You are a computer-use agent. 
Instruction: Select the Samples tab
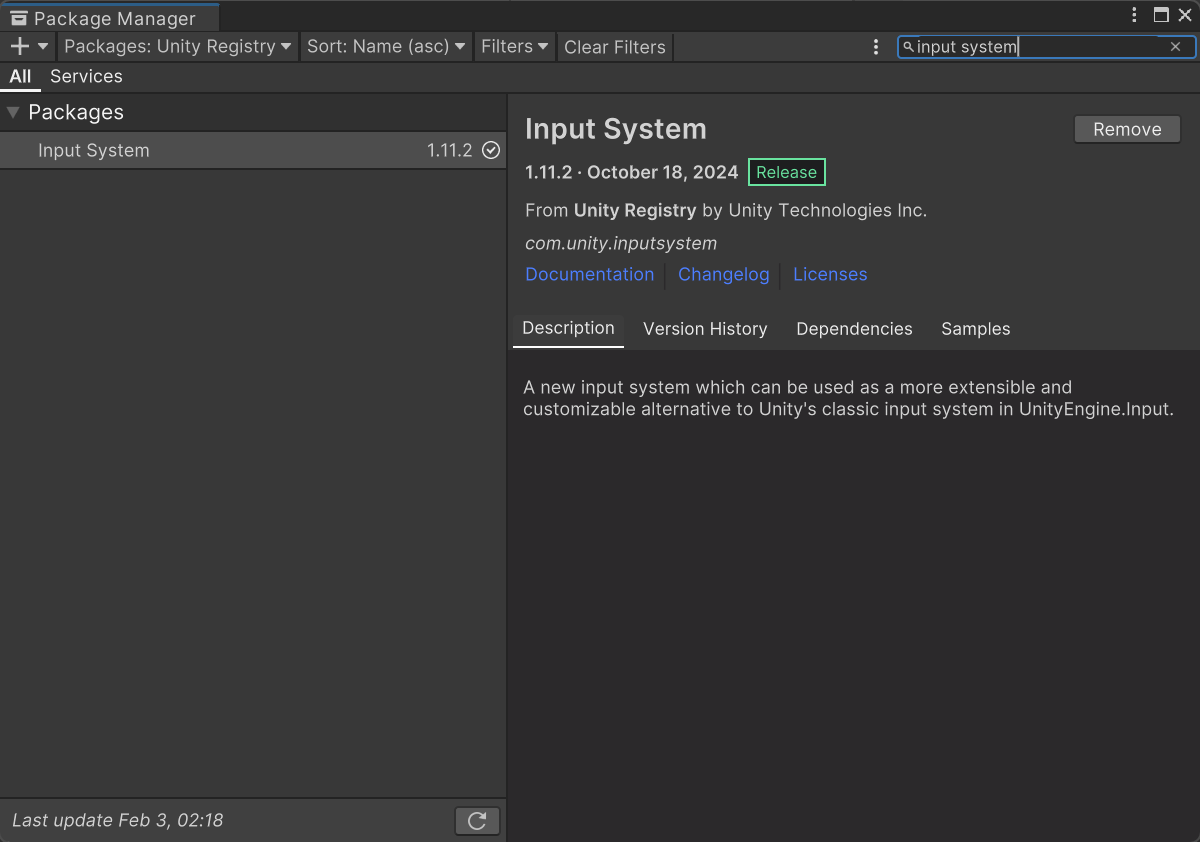coord(975,329)
